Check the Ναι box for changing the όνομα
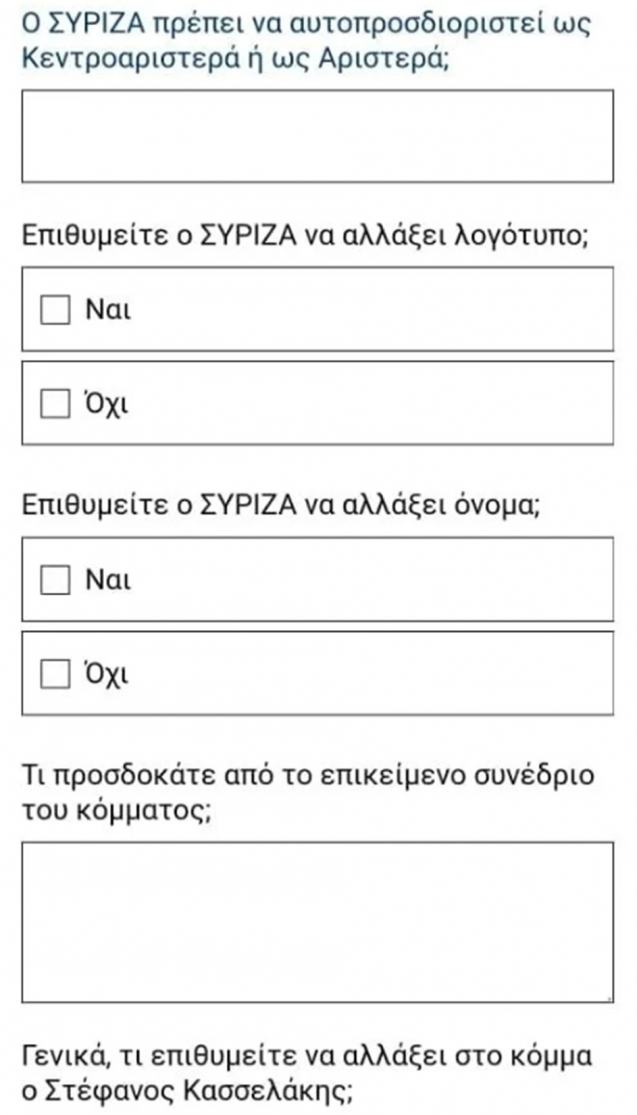The height and width of the screenshot is (1115, 637). (x=55, y=580)
